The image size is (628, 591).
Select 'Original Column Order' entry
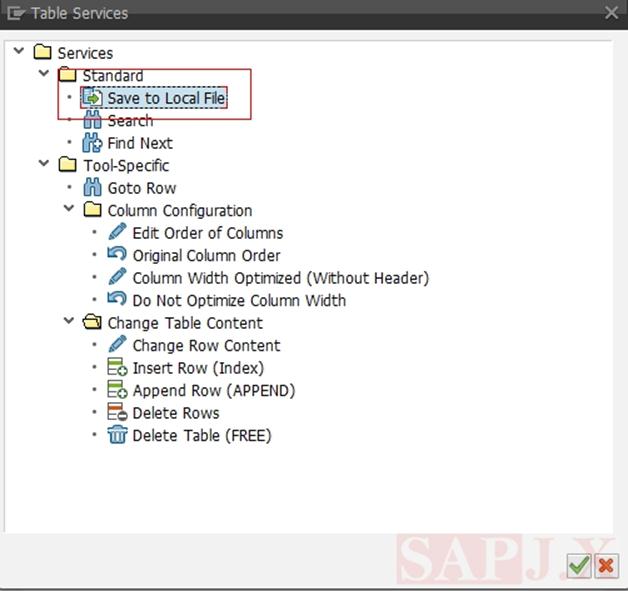pos(206,255)
